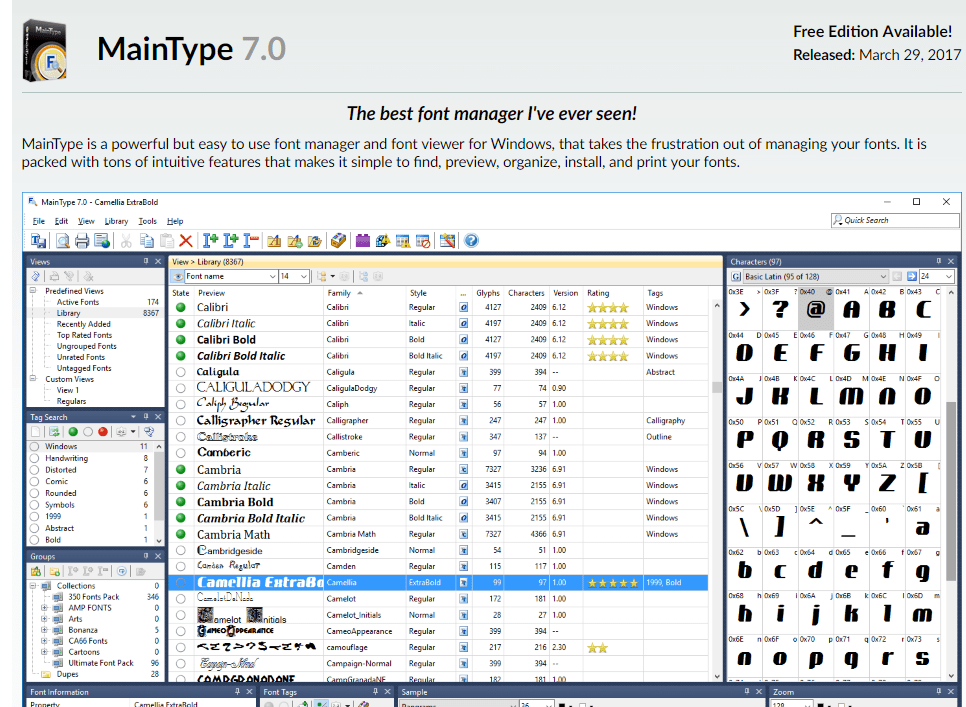The height and width of the screenshot is (707, 966).
Task: Expand the Bonanza group node
Action: [44, 630]
